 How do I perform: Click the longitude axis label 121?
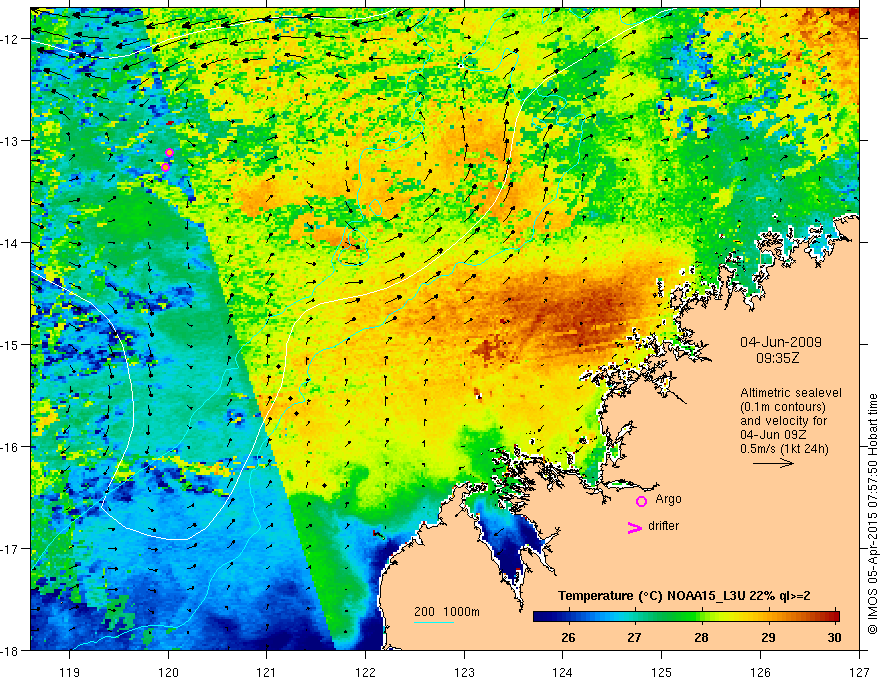(267, 672)
